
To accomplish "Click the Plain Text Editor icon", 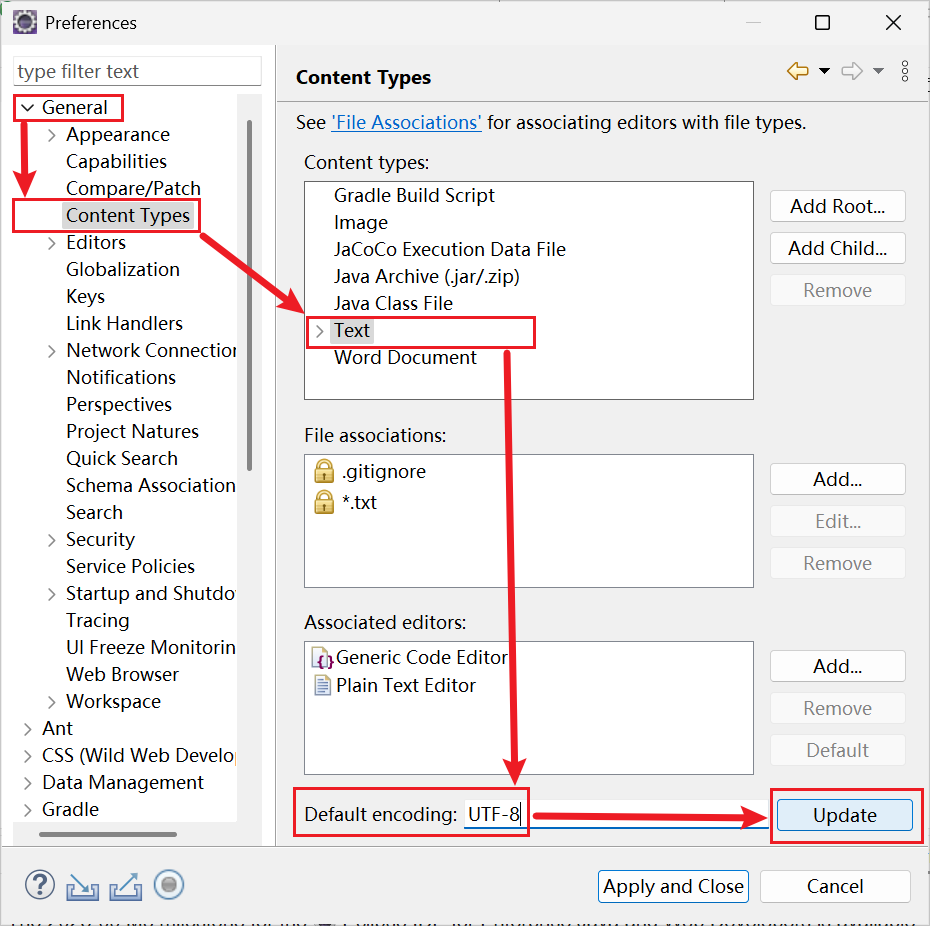I will (x=322, y=685).
